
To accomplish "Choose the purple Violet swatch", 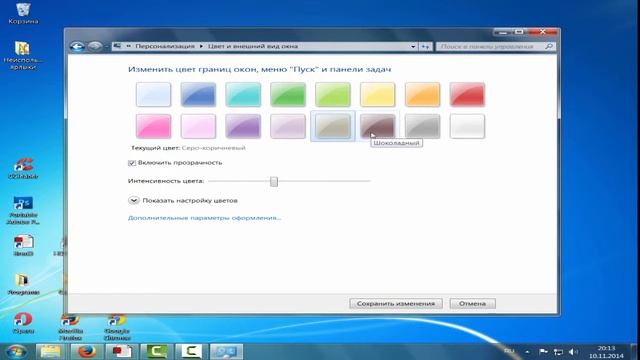I will point(243,126).
